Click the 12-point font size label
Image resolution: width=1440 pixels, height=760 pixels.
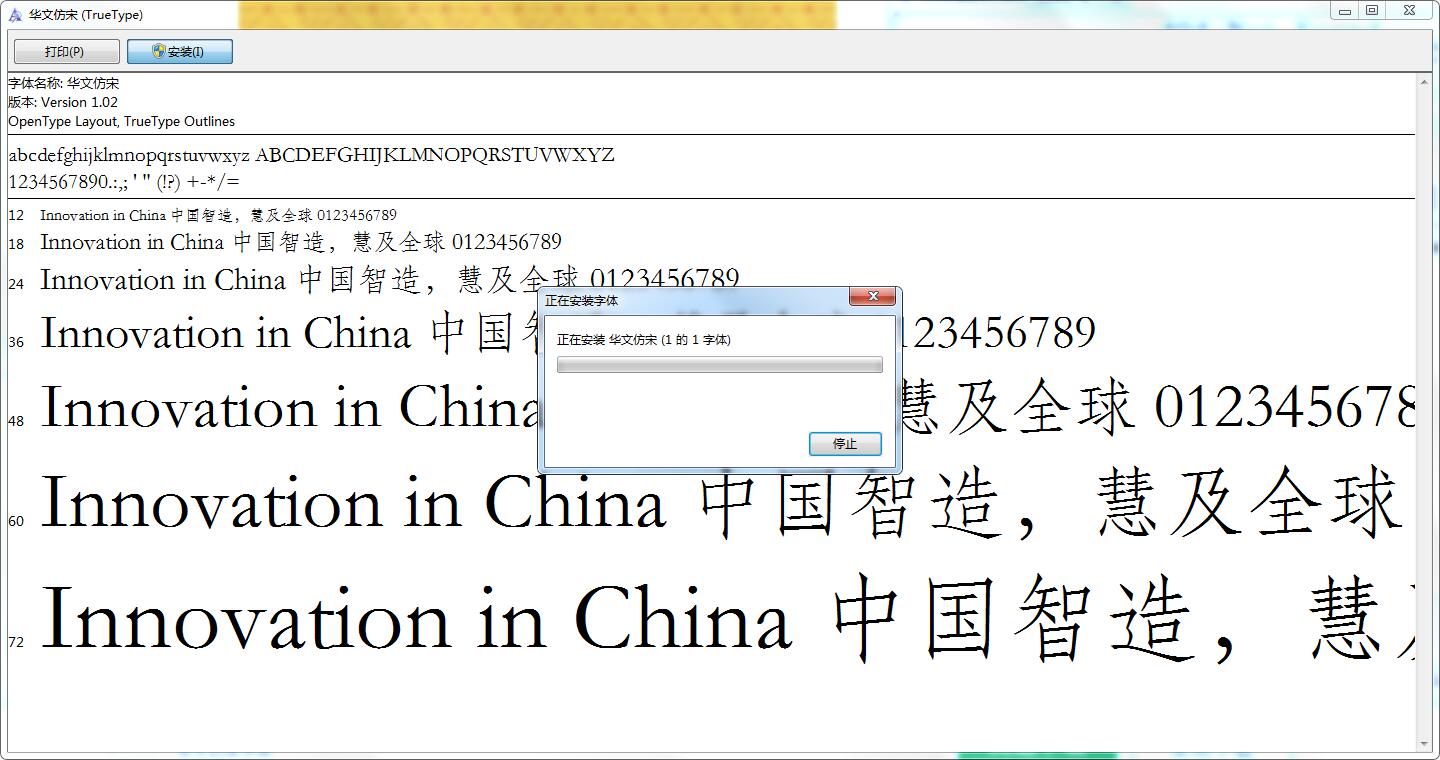coord(15,215)
